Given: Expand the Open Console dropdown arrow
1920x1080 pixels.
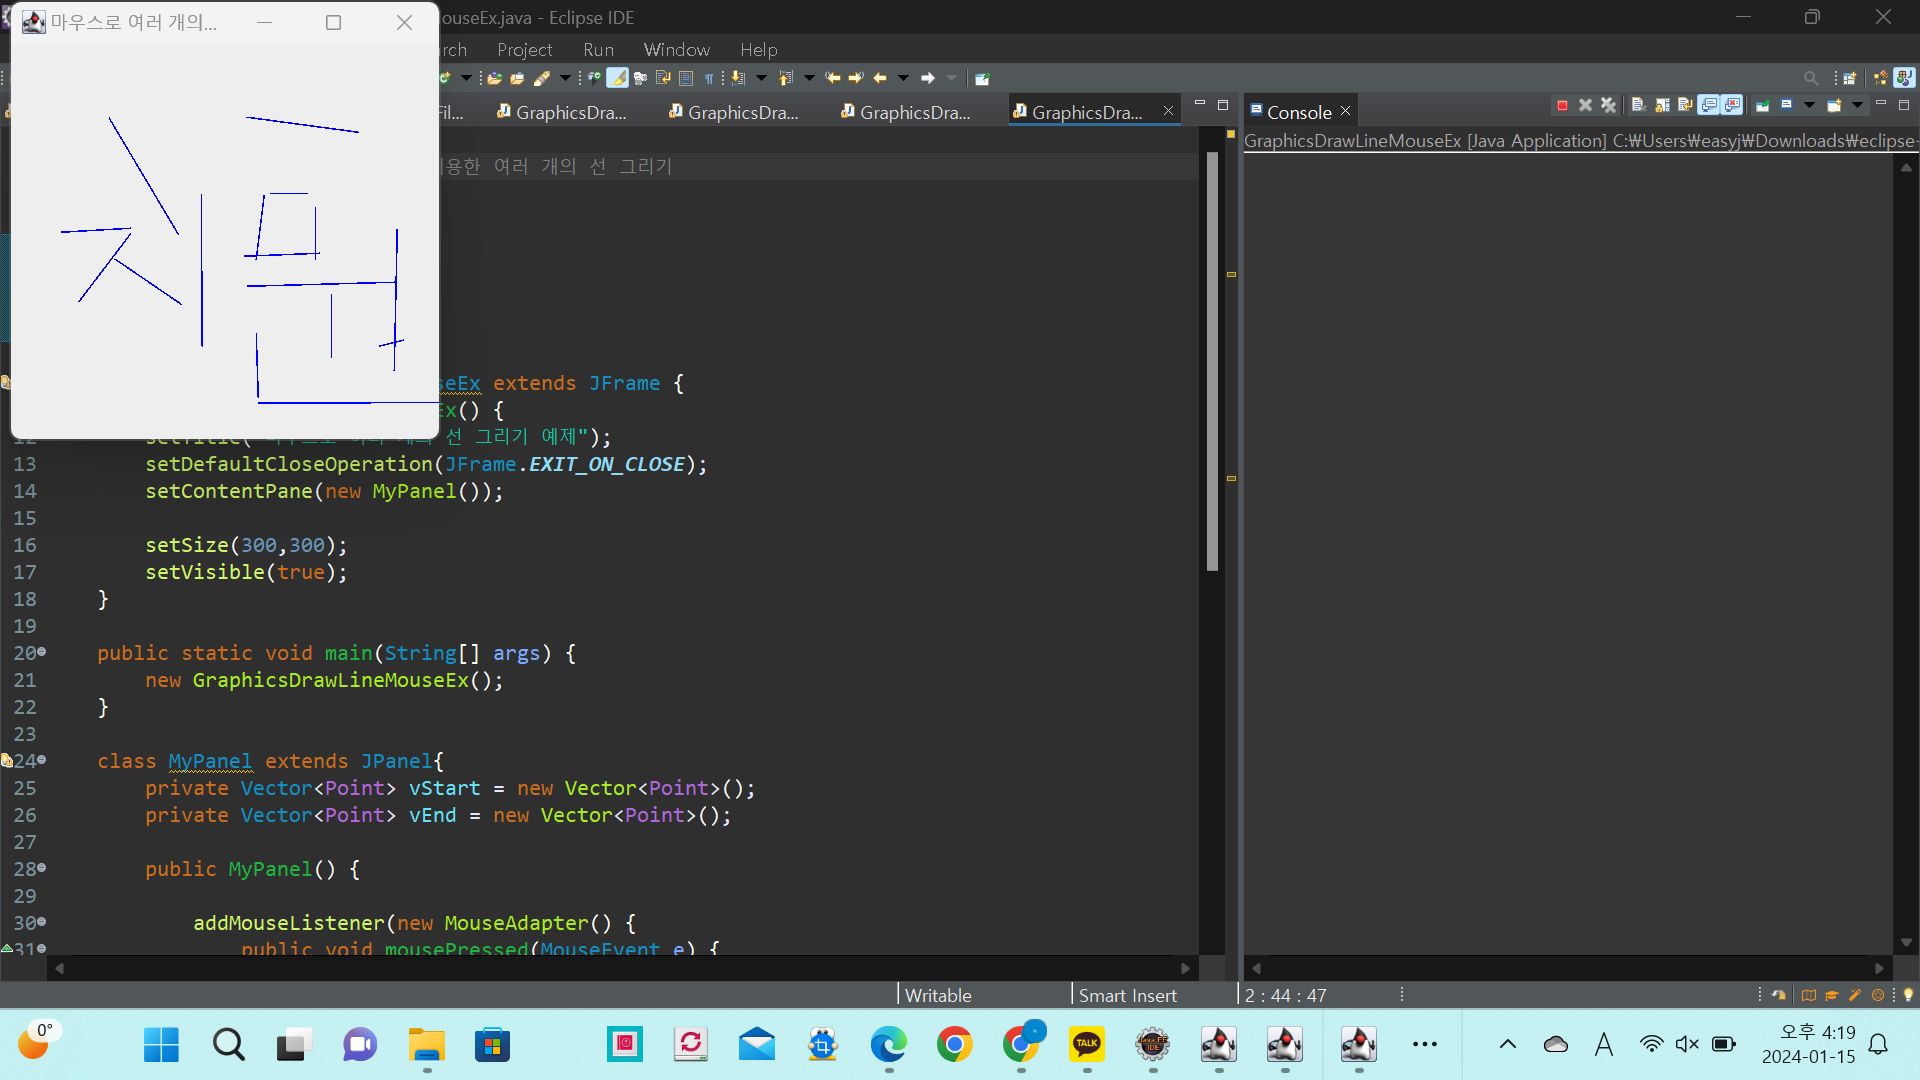Looking at the screenshot, I should [1857, 105].
